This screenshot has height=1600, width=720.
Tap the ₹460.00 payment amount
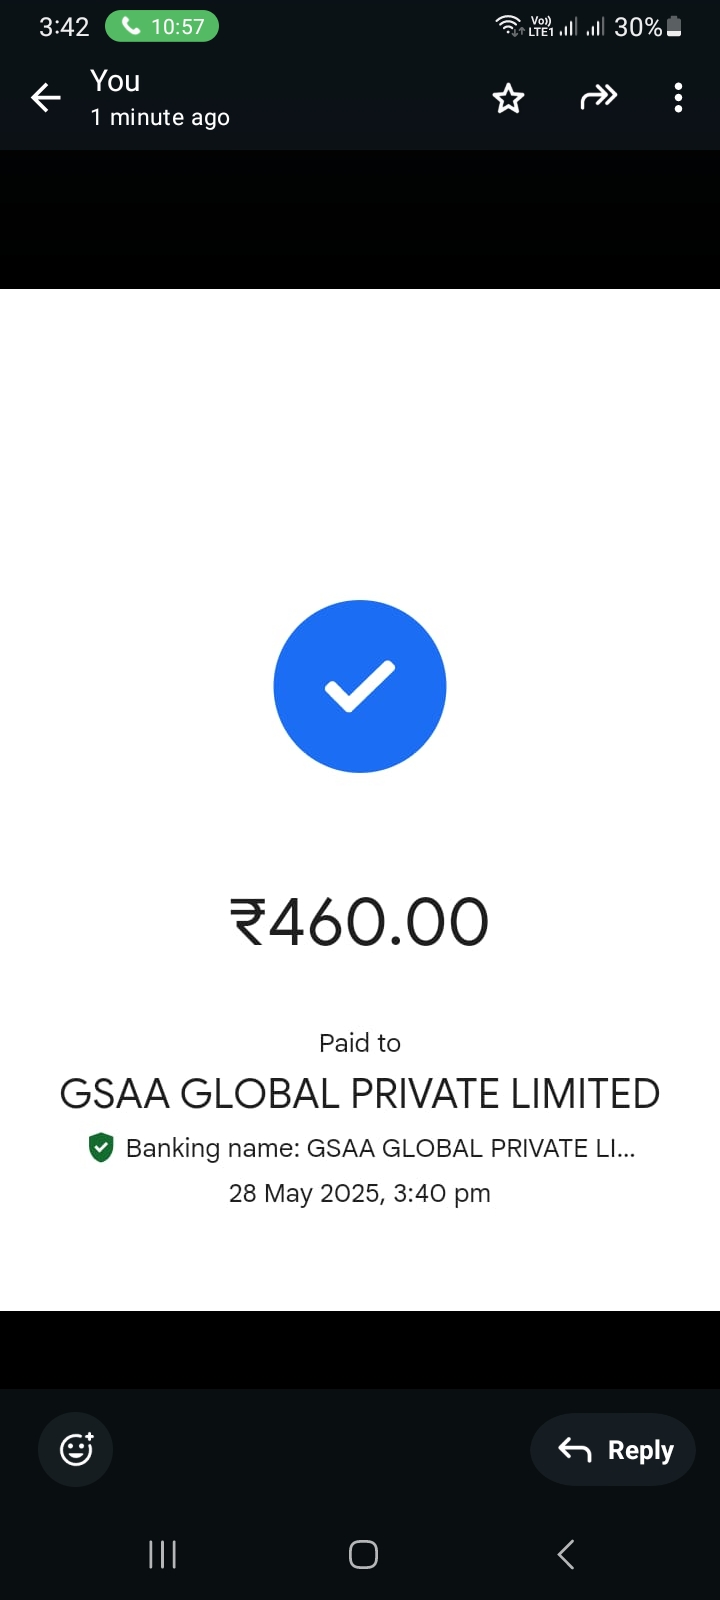point(360,921)
